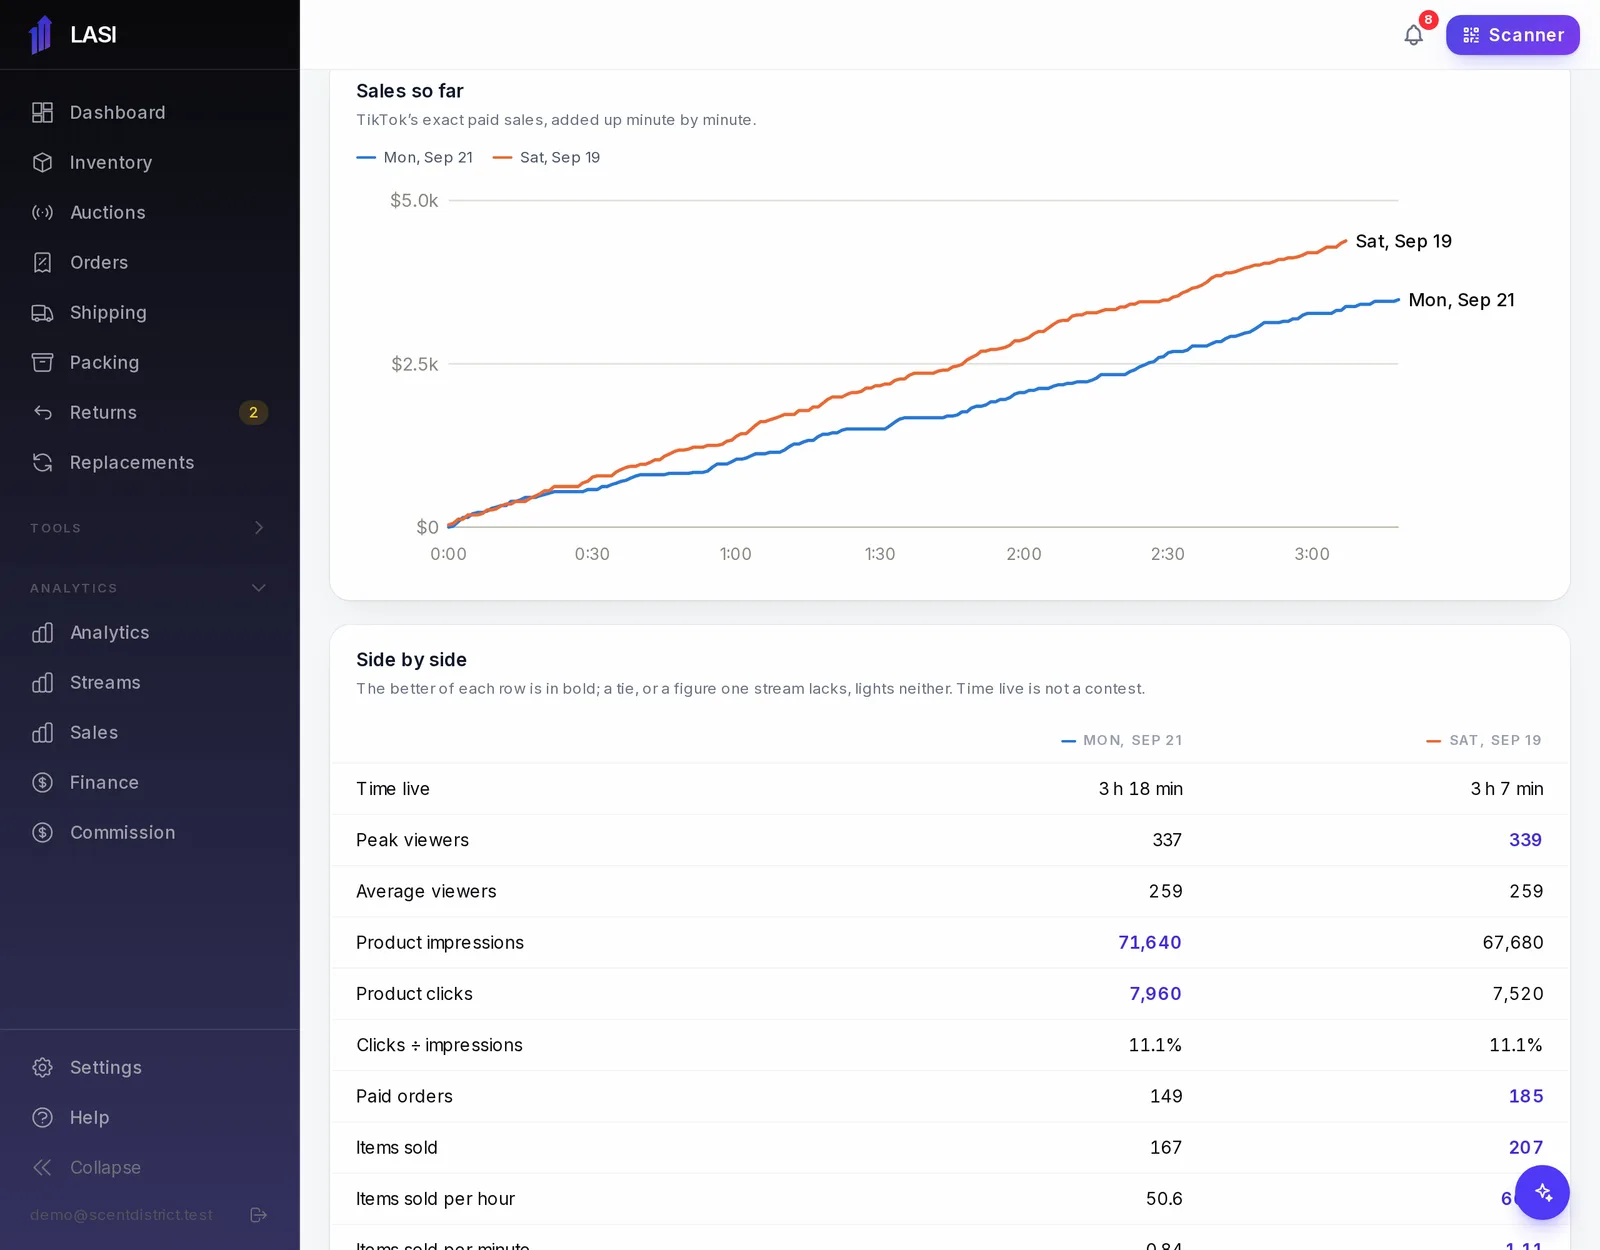Collapse the Analytics section chevron
Viewport: 1600px width, 1250px height.
[x=259, y=588]
